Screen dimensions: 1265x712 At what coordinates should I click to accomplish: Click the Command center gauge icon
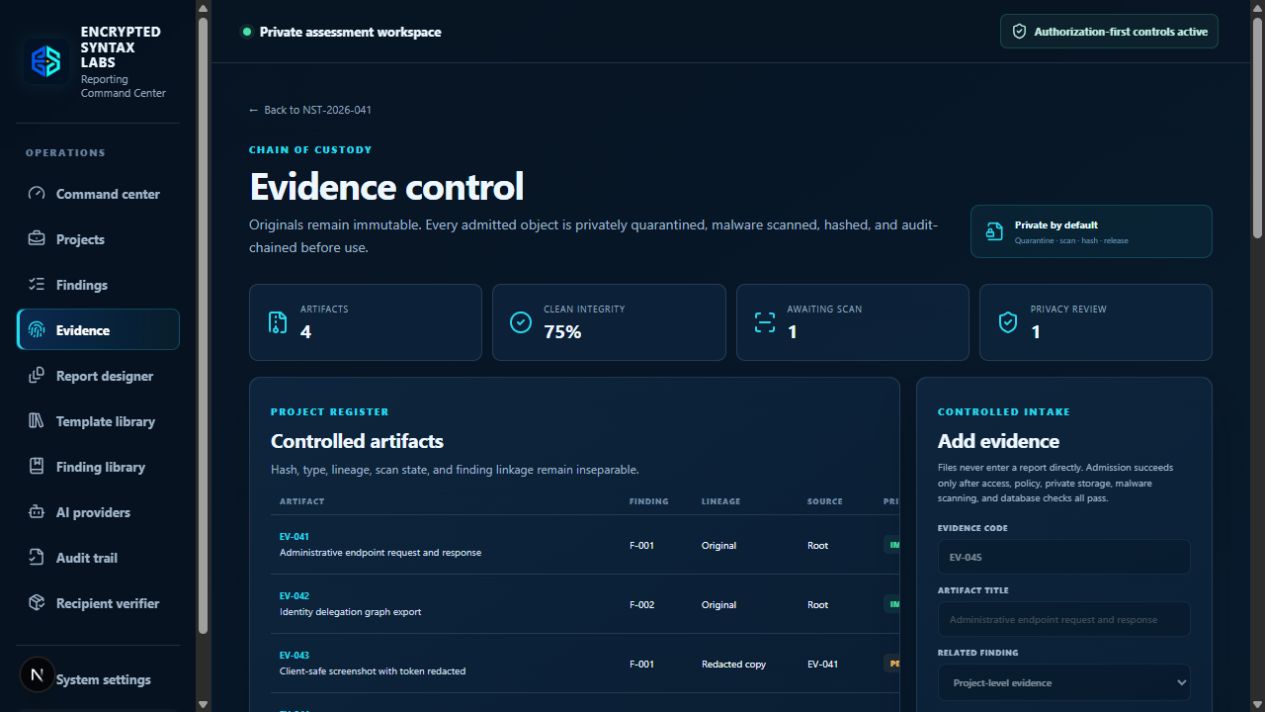tap(37, 194)
